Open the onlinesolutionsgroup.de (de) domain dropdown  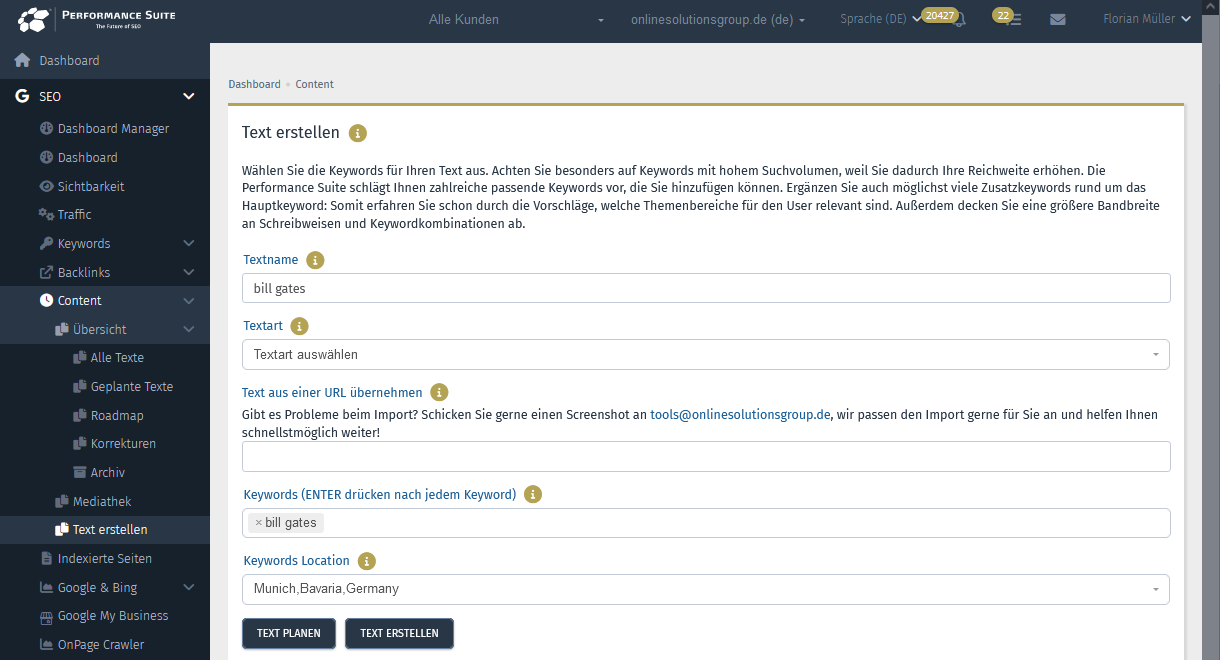718,20
